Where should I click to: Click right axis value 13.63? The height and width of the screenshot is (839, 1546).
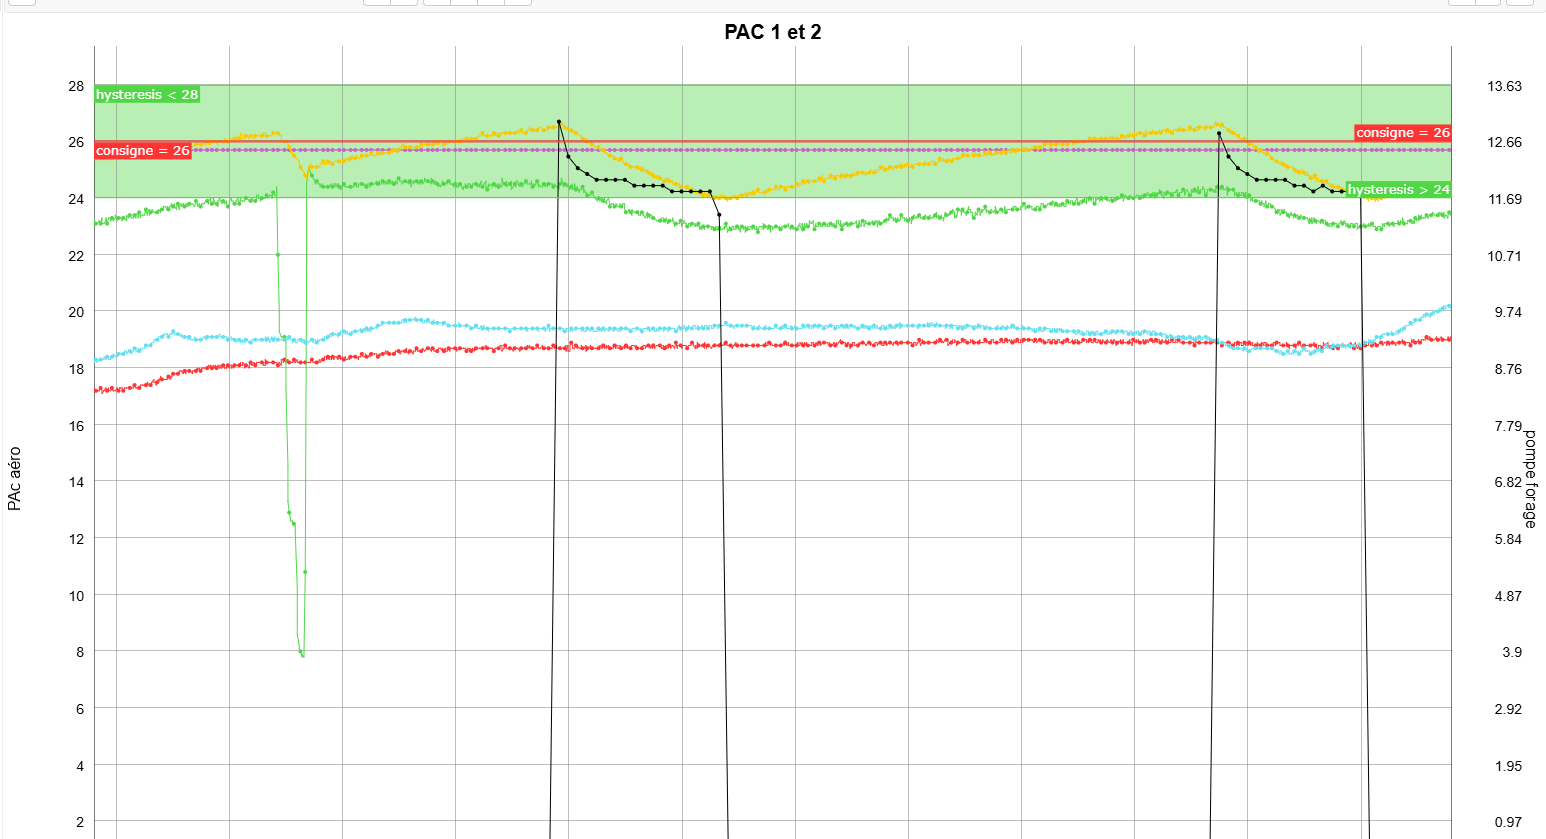[1504, 86]
